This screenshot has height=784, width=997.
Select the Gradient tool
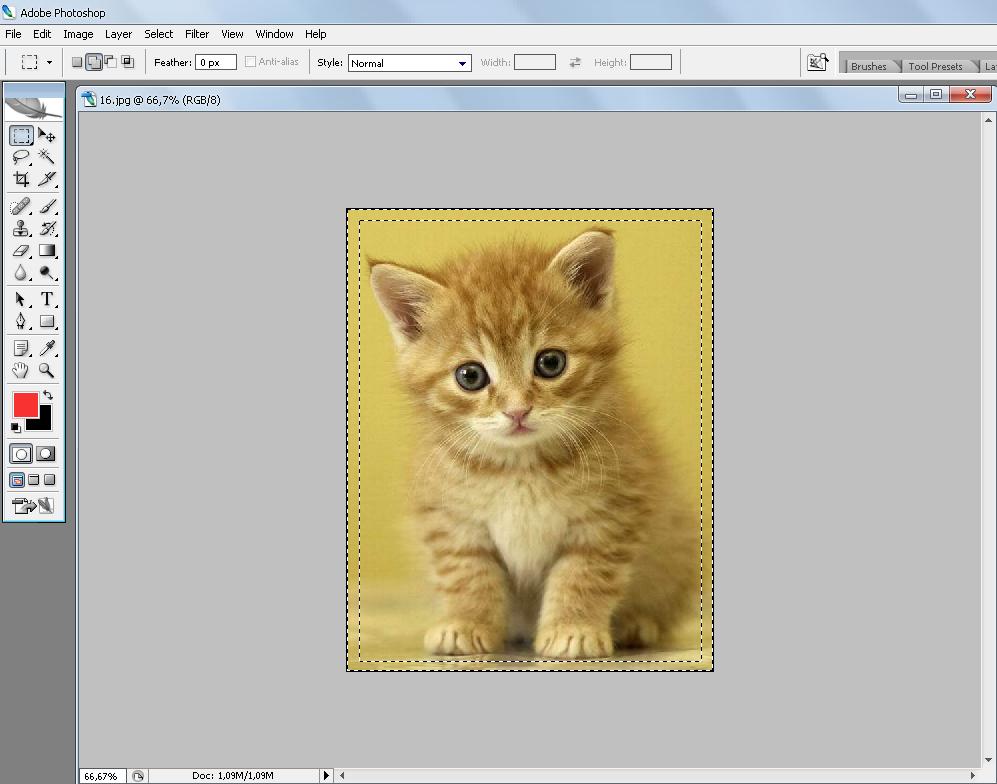(46, 251)
